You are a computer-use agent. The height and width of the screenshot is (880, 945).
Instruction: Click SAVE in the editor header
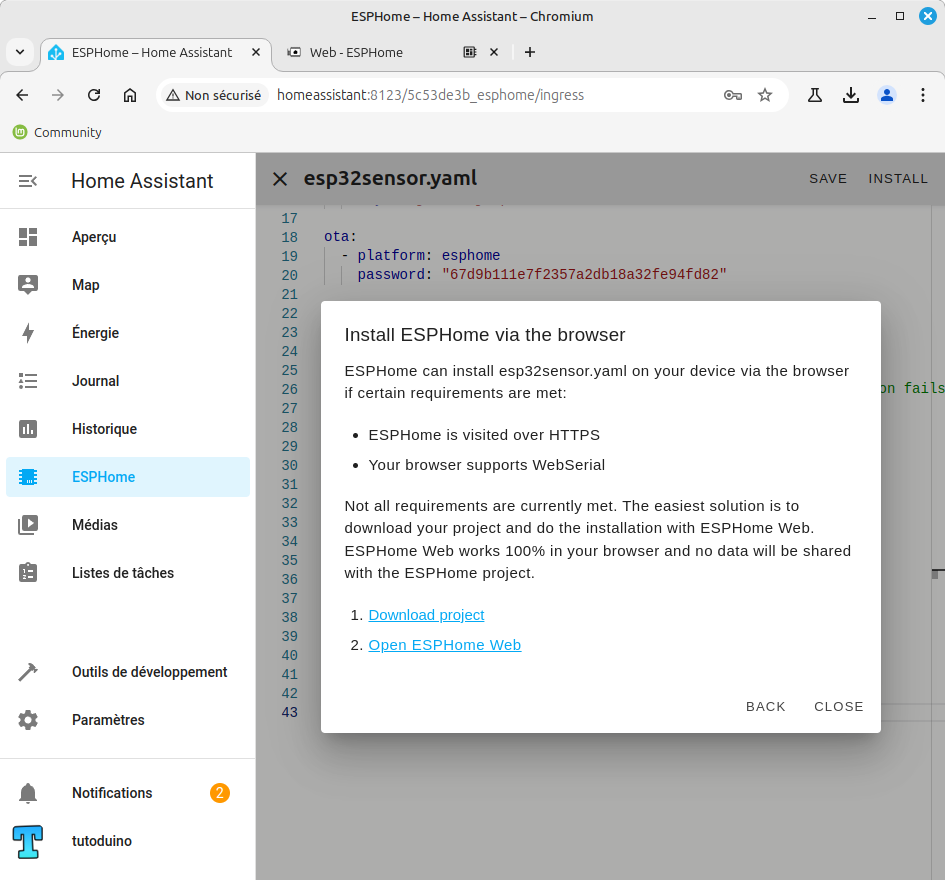click(828, 178)
